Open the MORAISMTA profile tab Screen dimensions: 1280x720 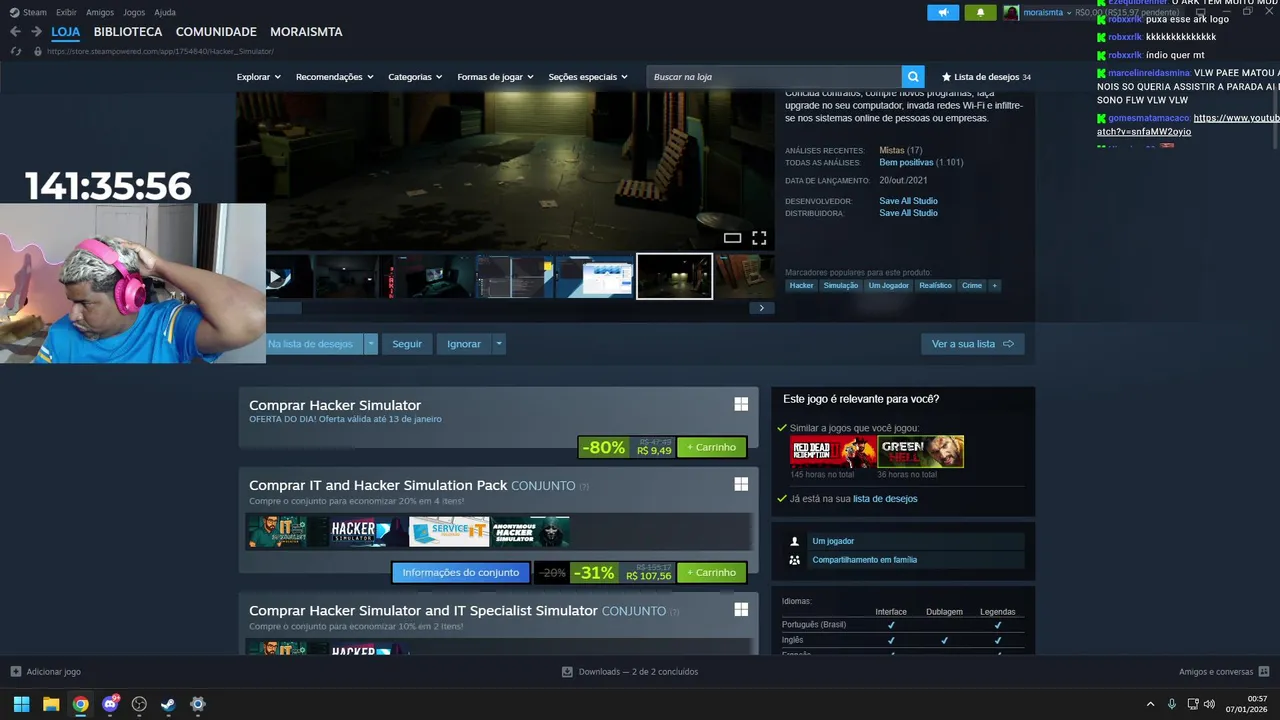coord(306,32)
